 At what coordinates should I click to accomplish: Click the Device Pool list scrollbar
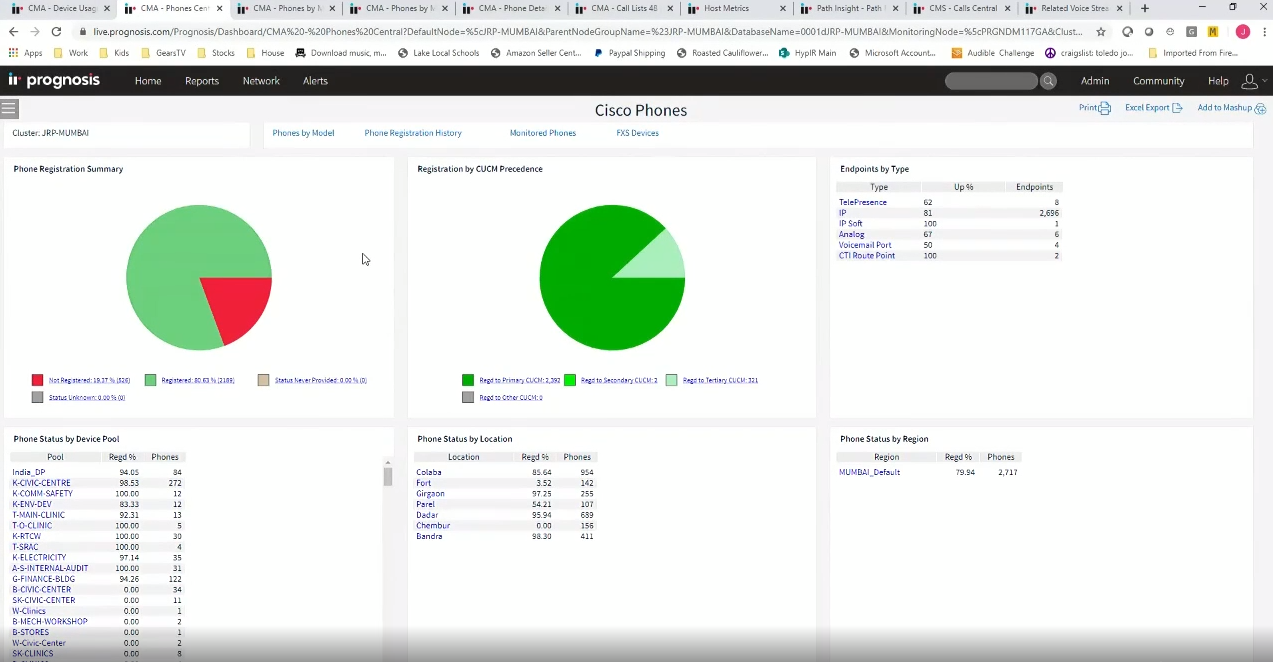pos(388,476)
